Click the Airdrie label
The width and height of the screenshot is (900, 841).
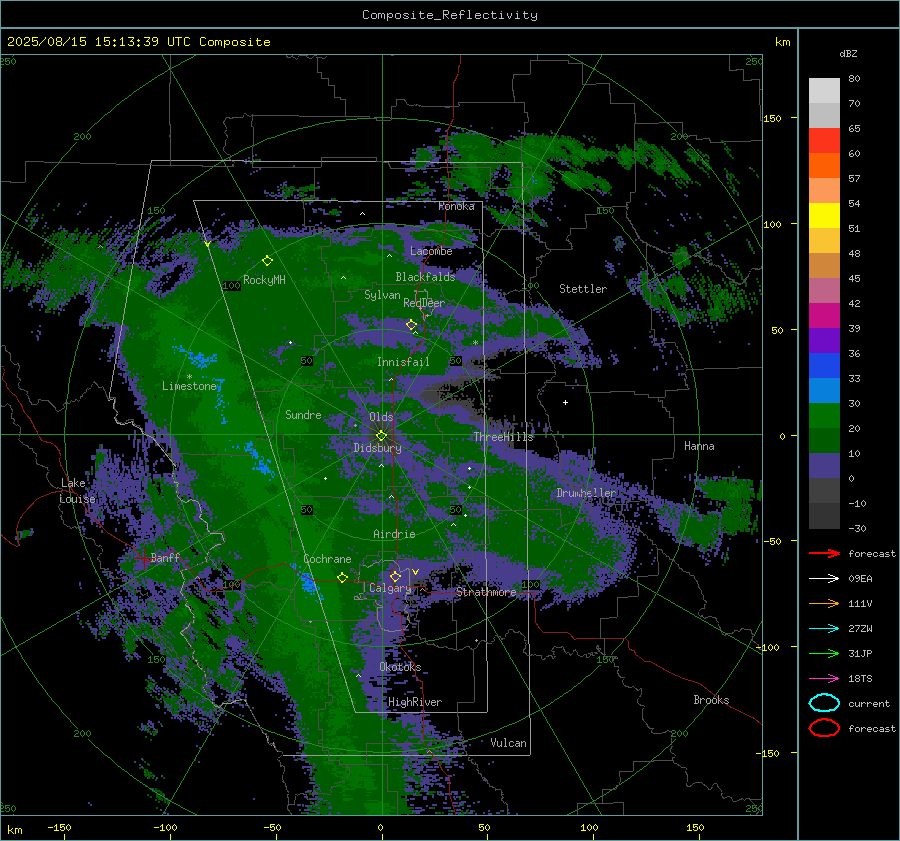point(394,534)
